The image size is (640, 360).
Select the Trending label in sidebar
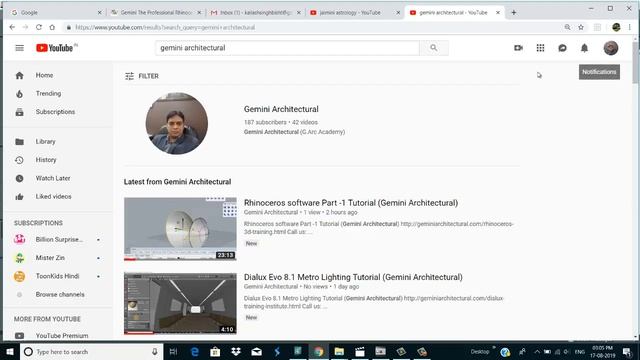click(48, 93)
